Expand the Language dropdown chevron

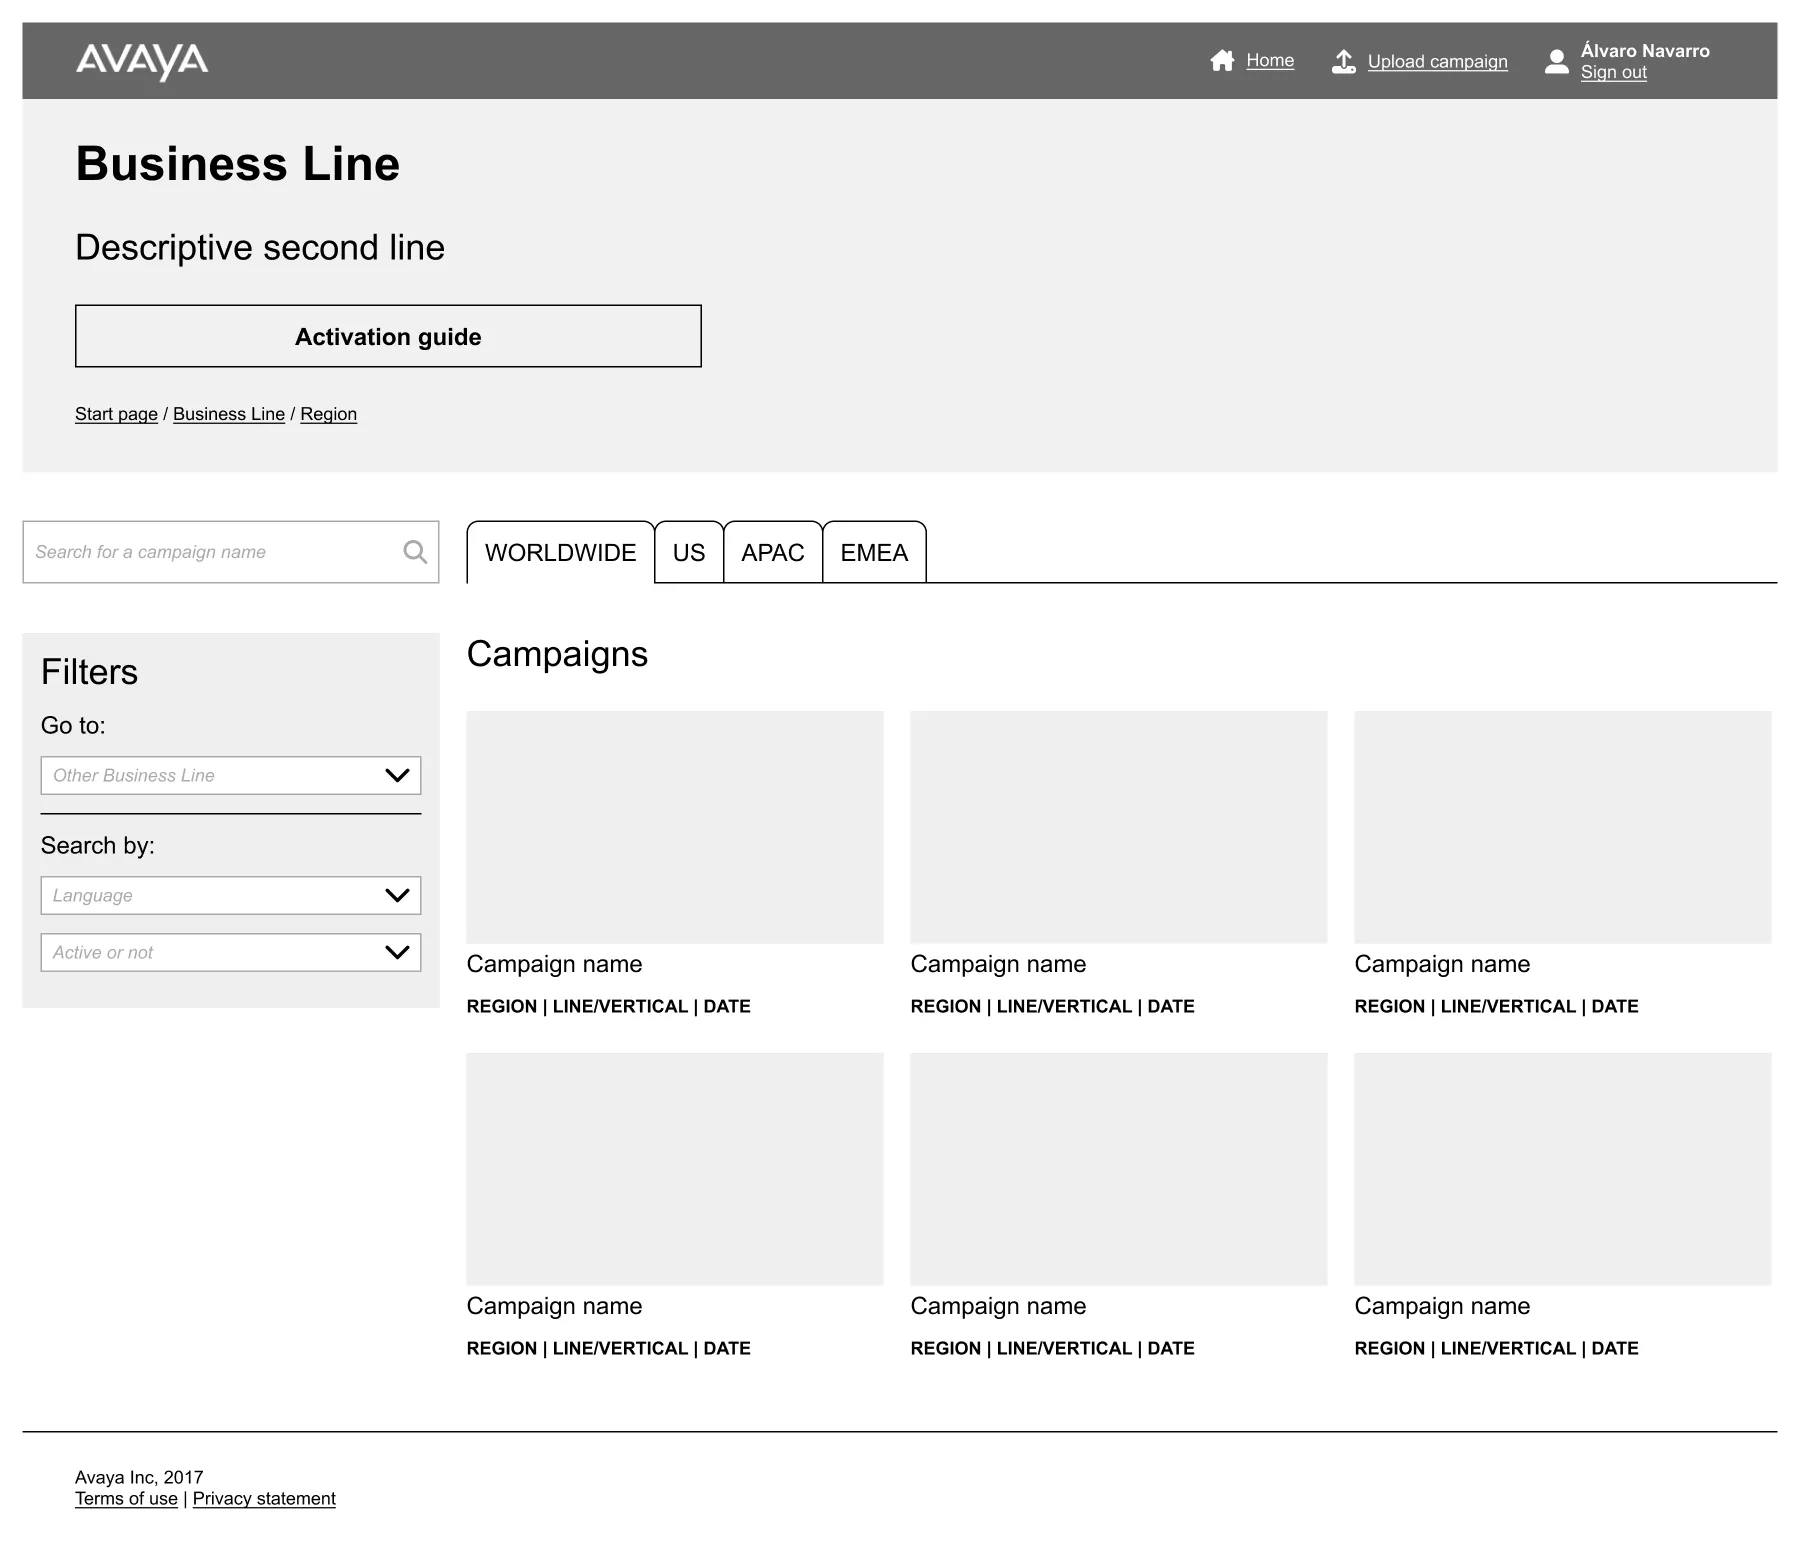pos(397,894)
